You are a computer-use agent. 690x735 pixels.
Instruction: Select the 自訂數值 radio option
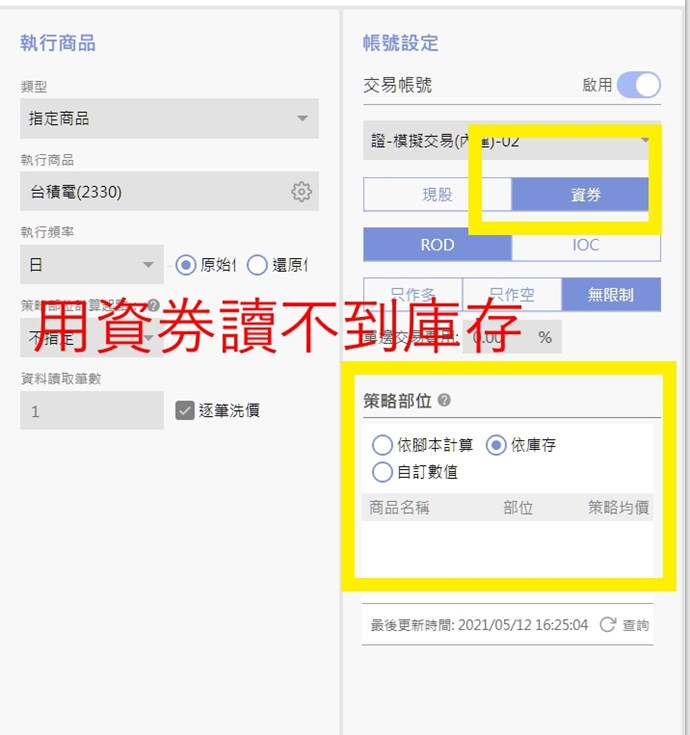(382, 472)
